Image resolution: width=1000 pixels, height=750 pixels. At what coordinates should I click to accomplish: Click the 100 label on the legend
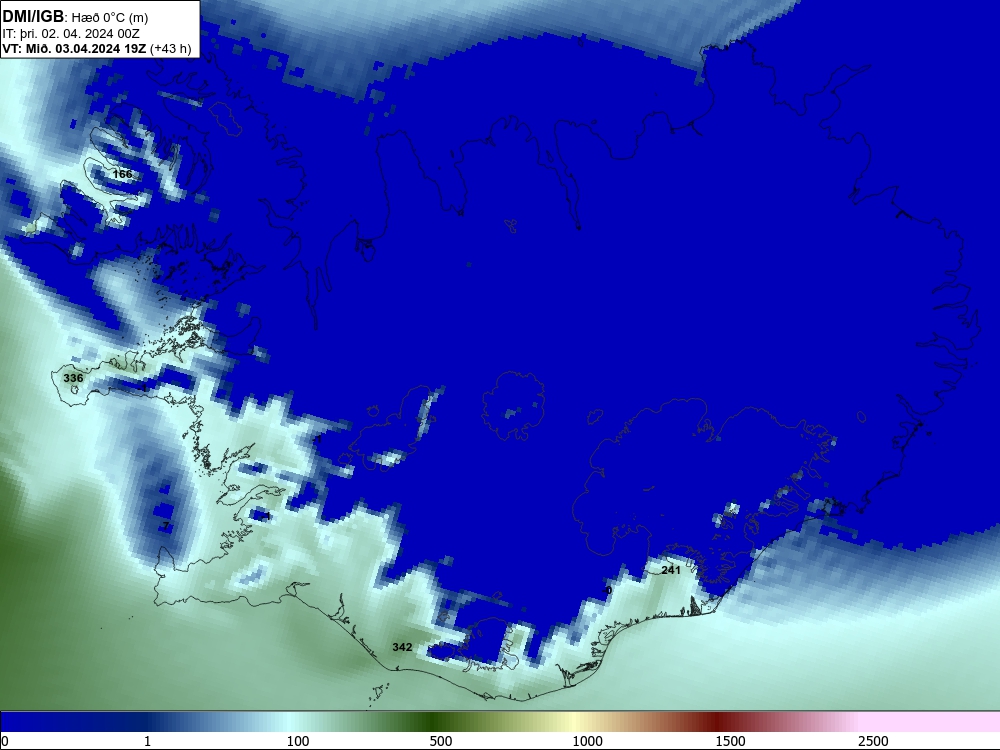coord(298,741)
